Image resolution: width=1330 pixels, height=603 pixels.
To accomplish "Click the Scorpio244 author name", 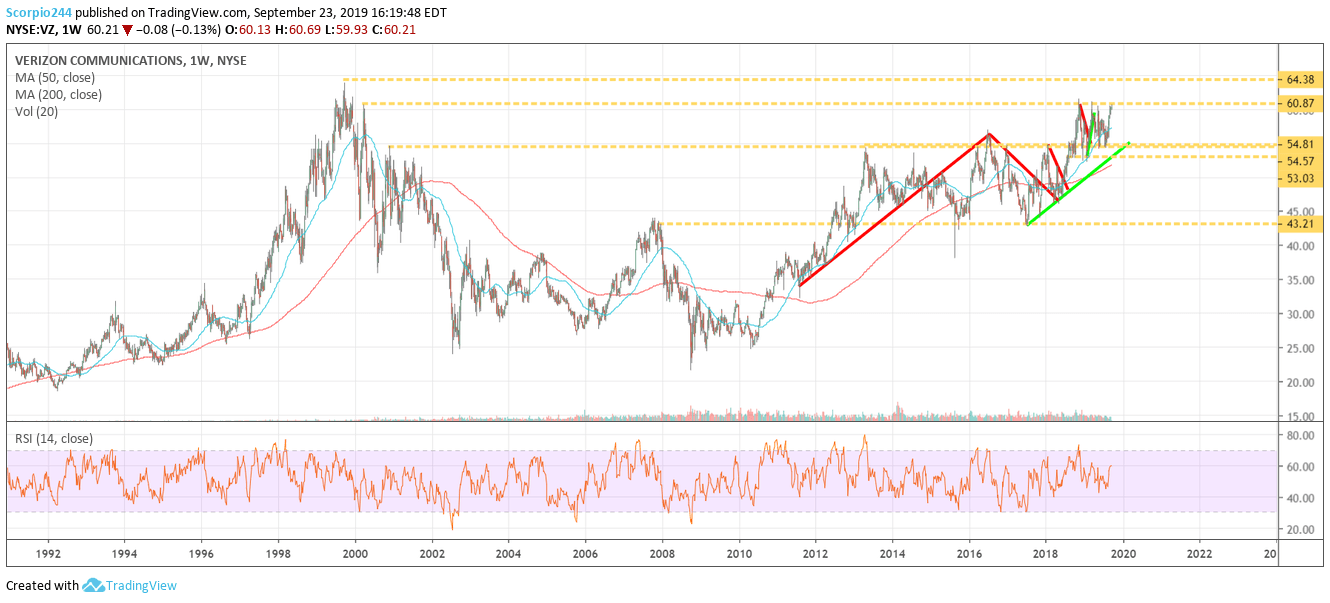I will pyautogui.click(x=38, y=13).
